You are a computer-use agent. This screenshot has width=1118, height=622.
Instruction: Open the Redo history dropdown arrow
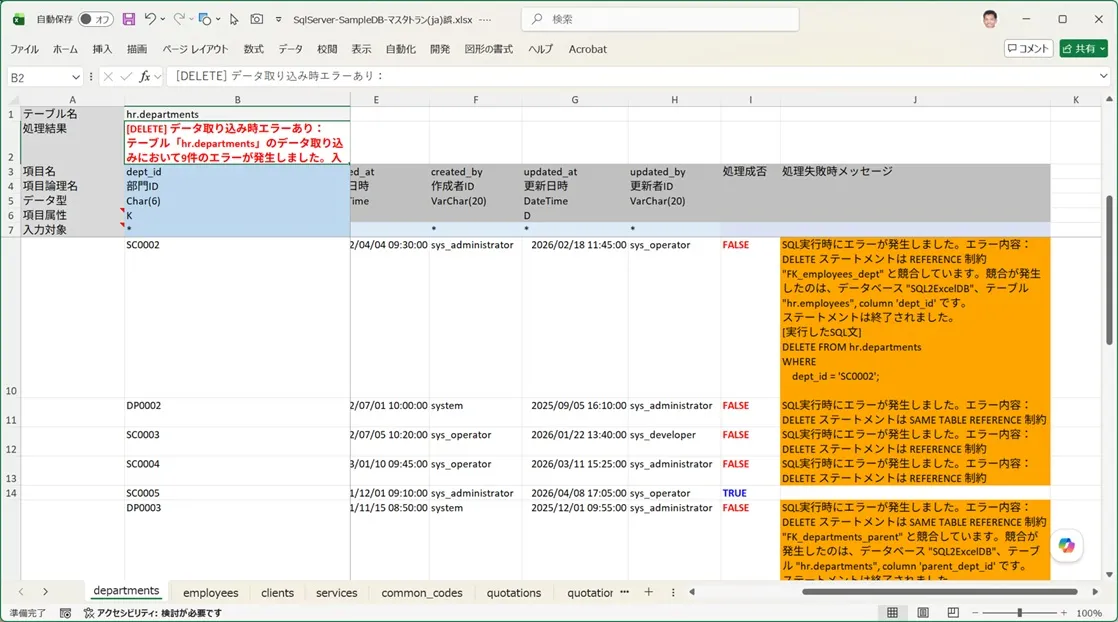[191, 19]
